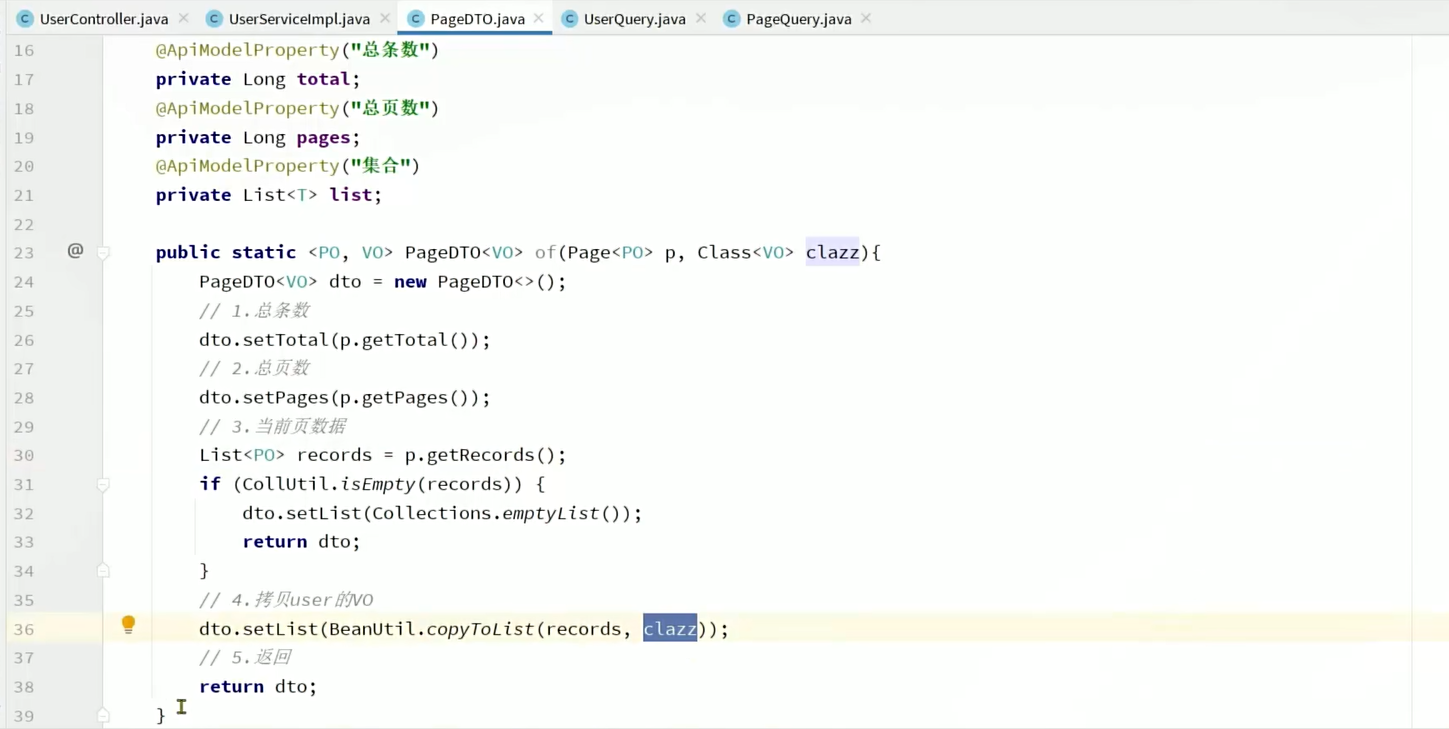1449x729 pixels.
Task: Click setPages on line 28
Action: [x=285, y=397]
